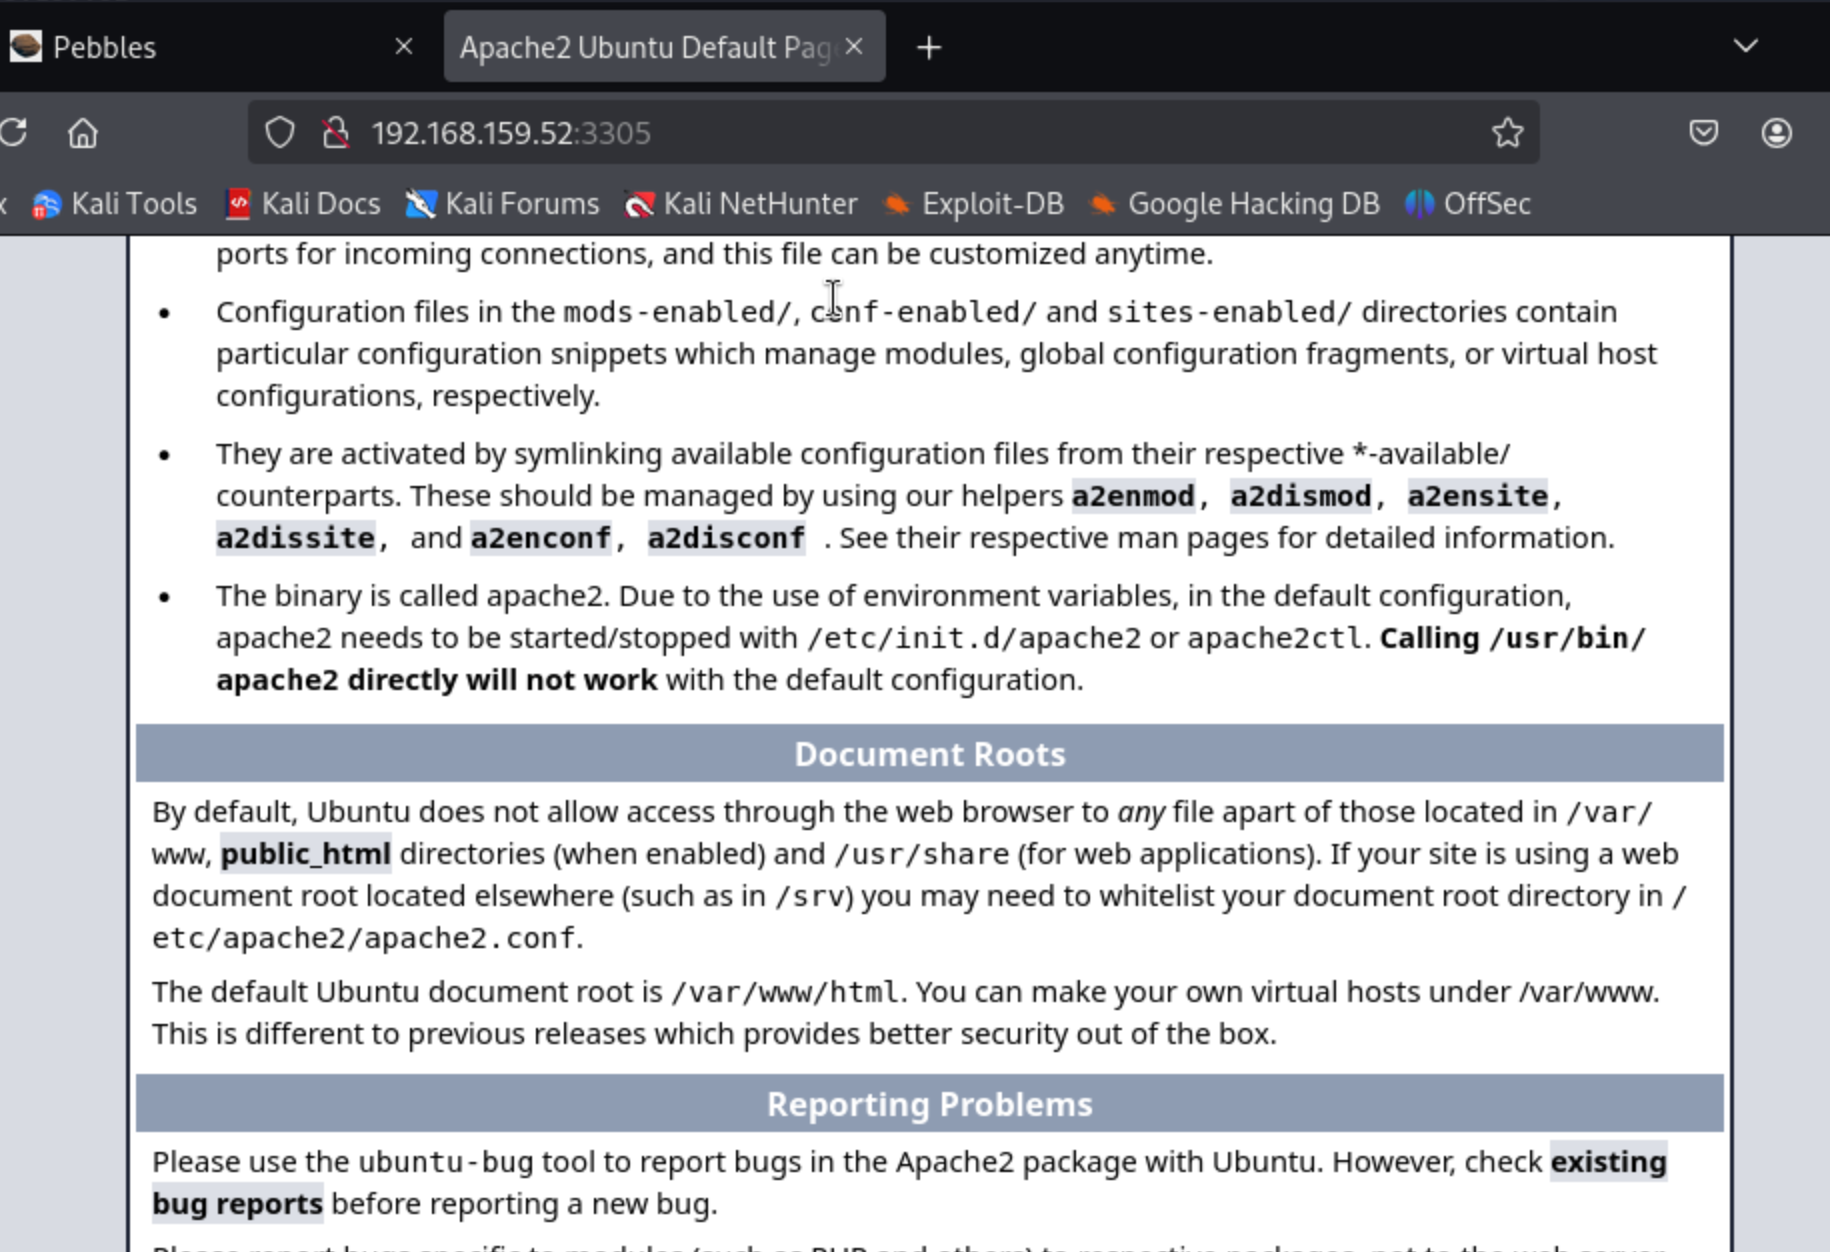Click the a2dissite helper link
Image resolution: width=1830 pixels, height=1252 pixels.
[x=295, y=538]
